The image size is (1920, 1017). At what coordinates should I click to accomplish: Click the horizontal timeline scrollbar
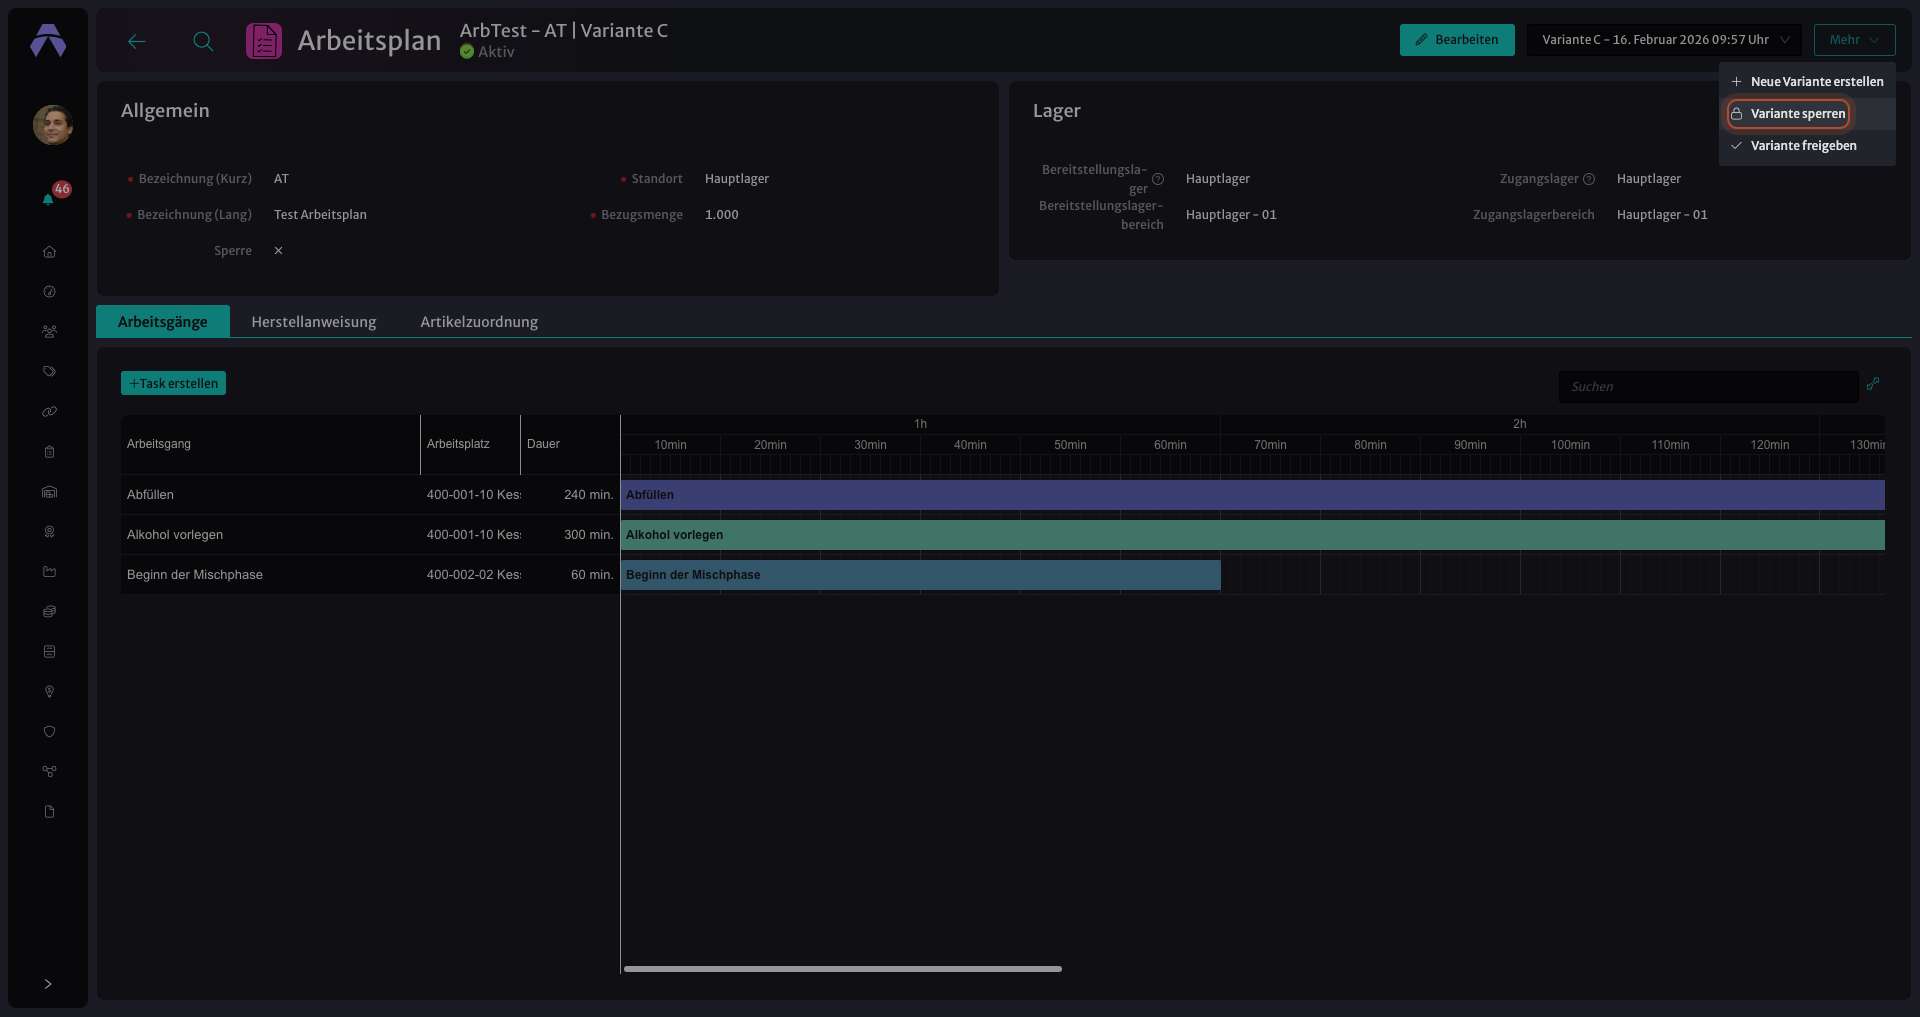(x=842, y=969)
